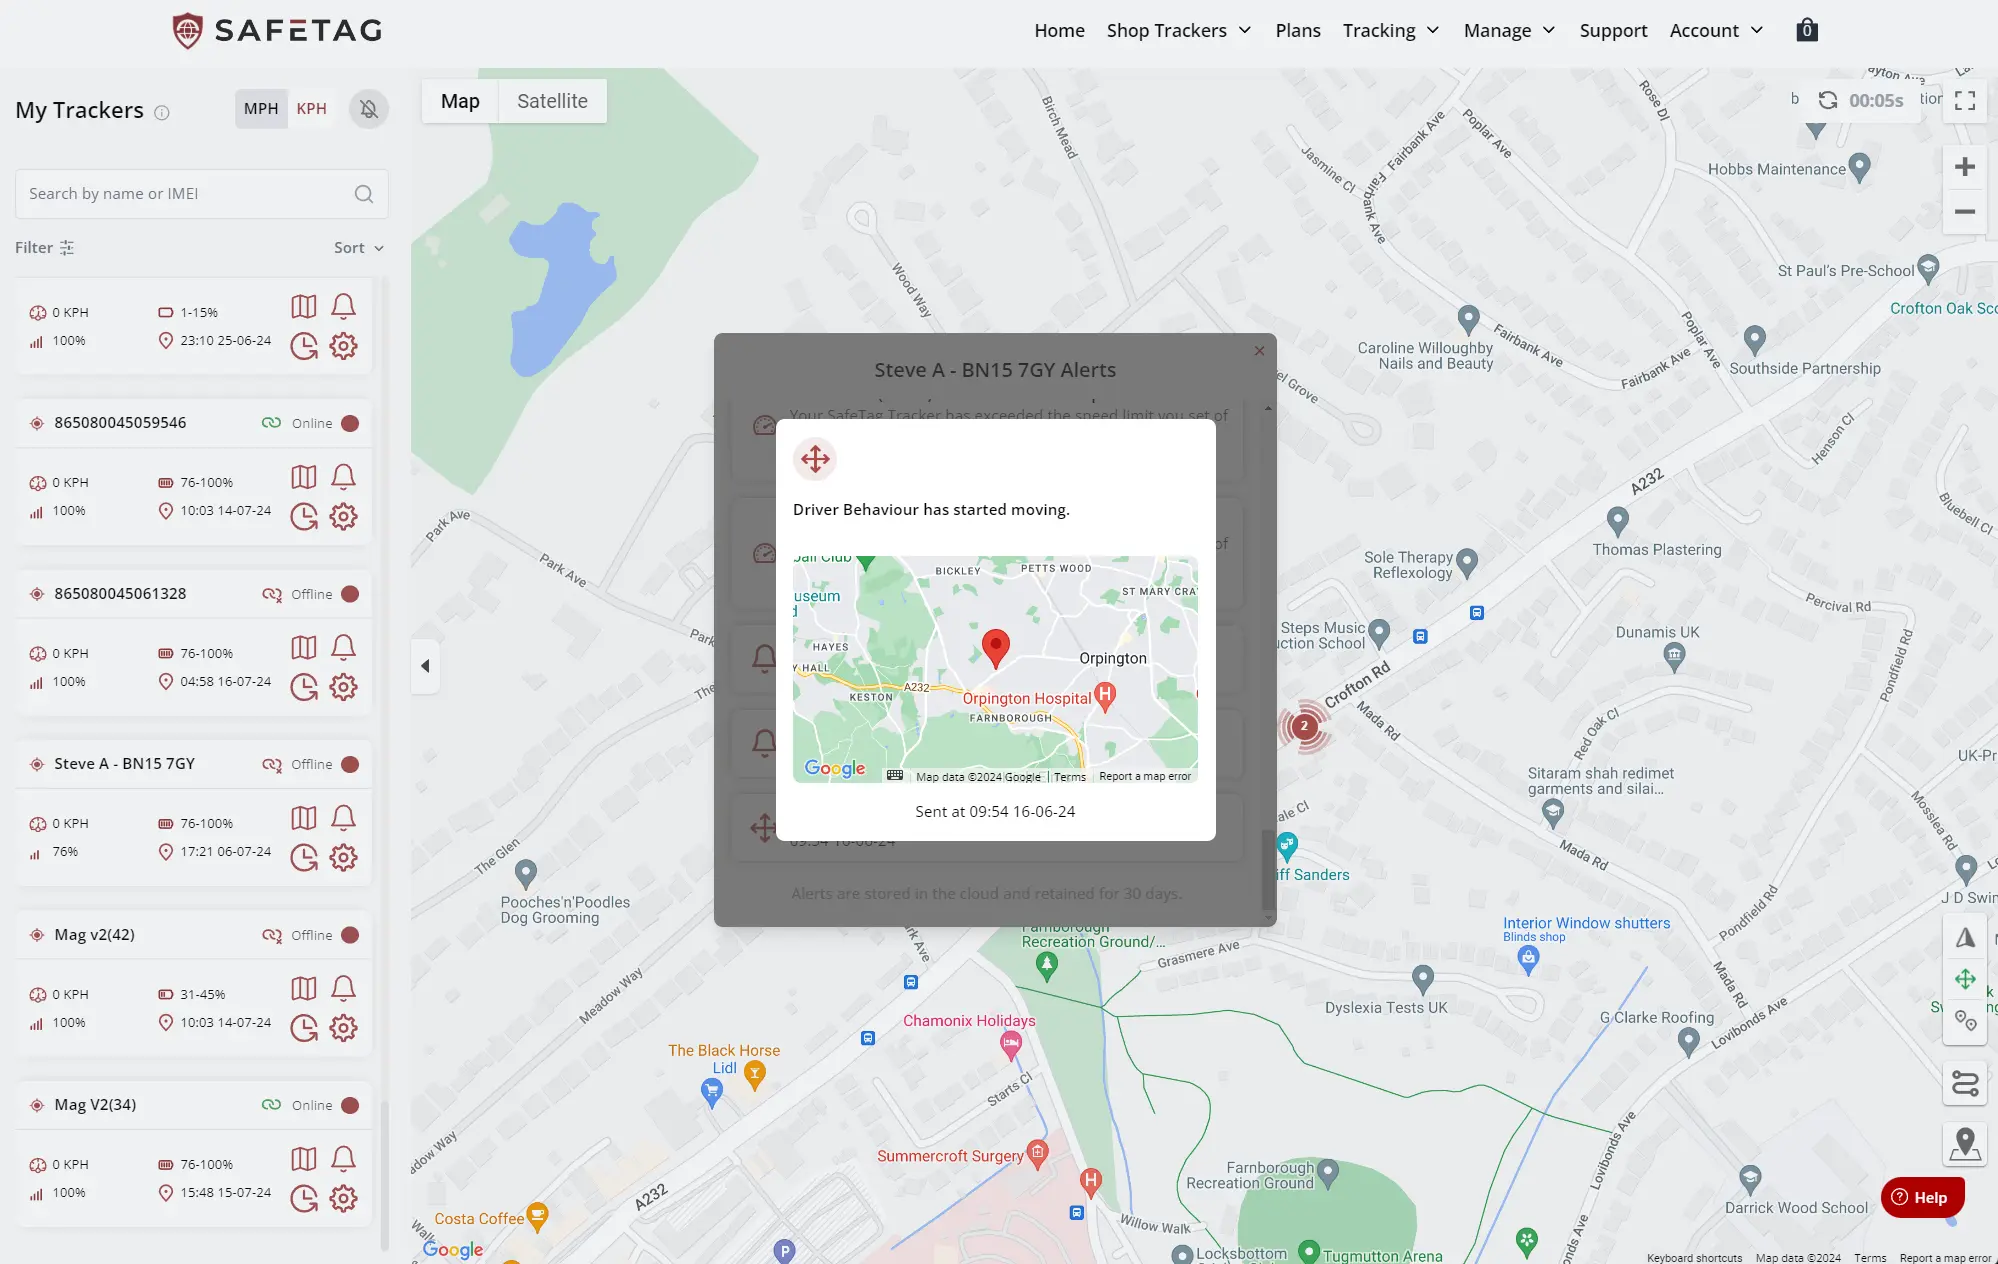Screen dimensions: 1998x1264
Task: Zoom in with the plus button
Action: click(x=1965, y=167)
